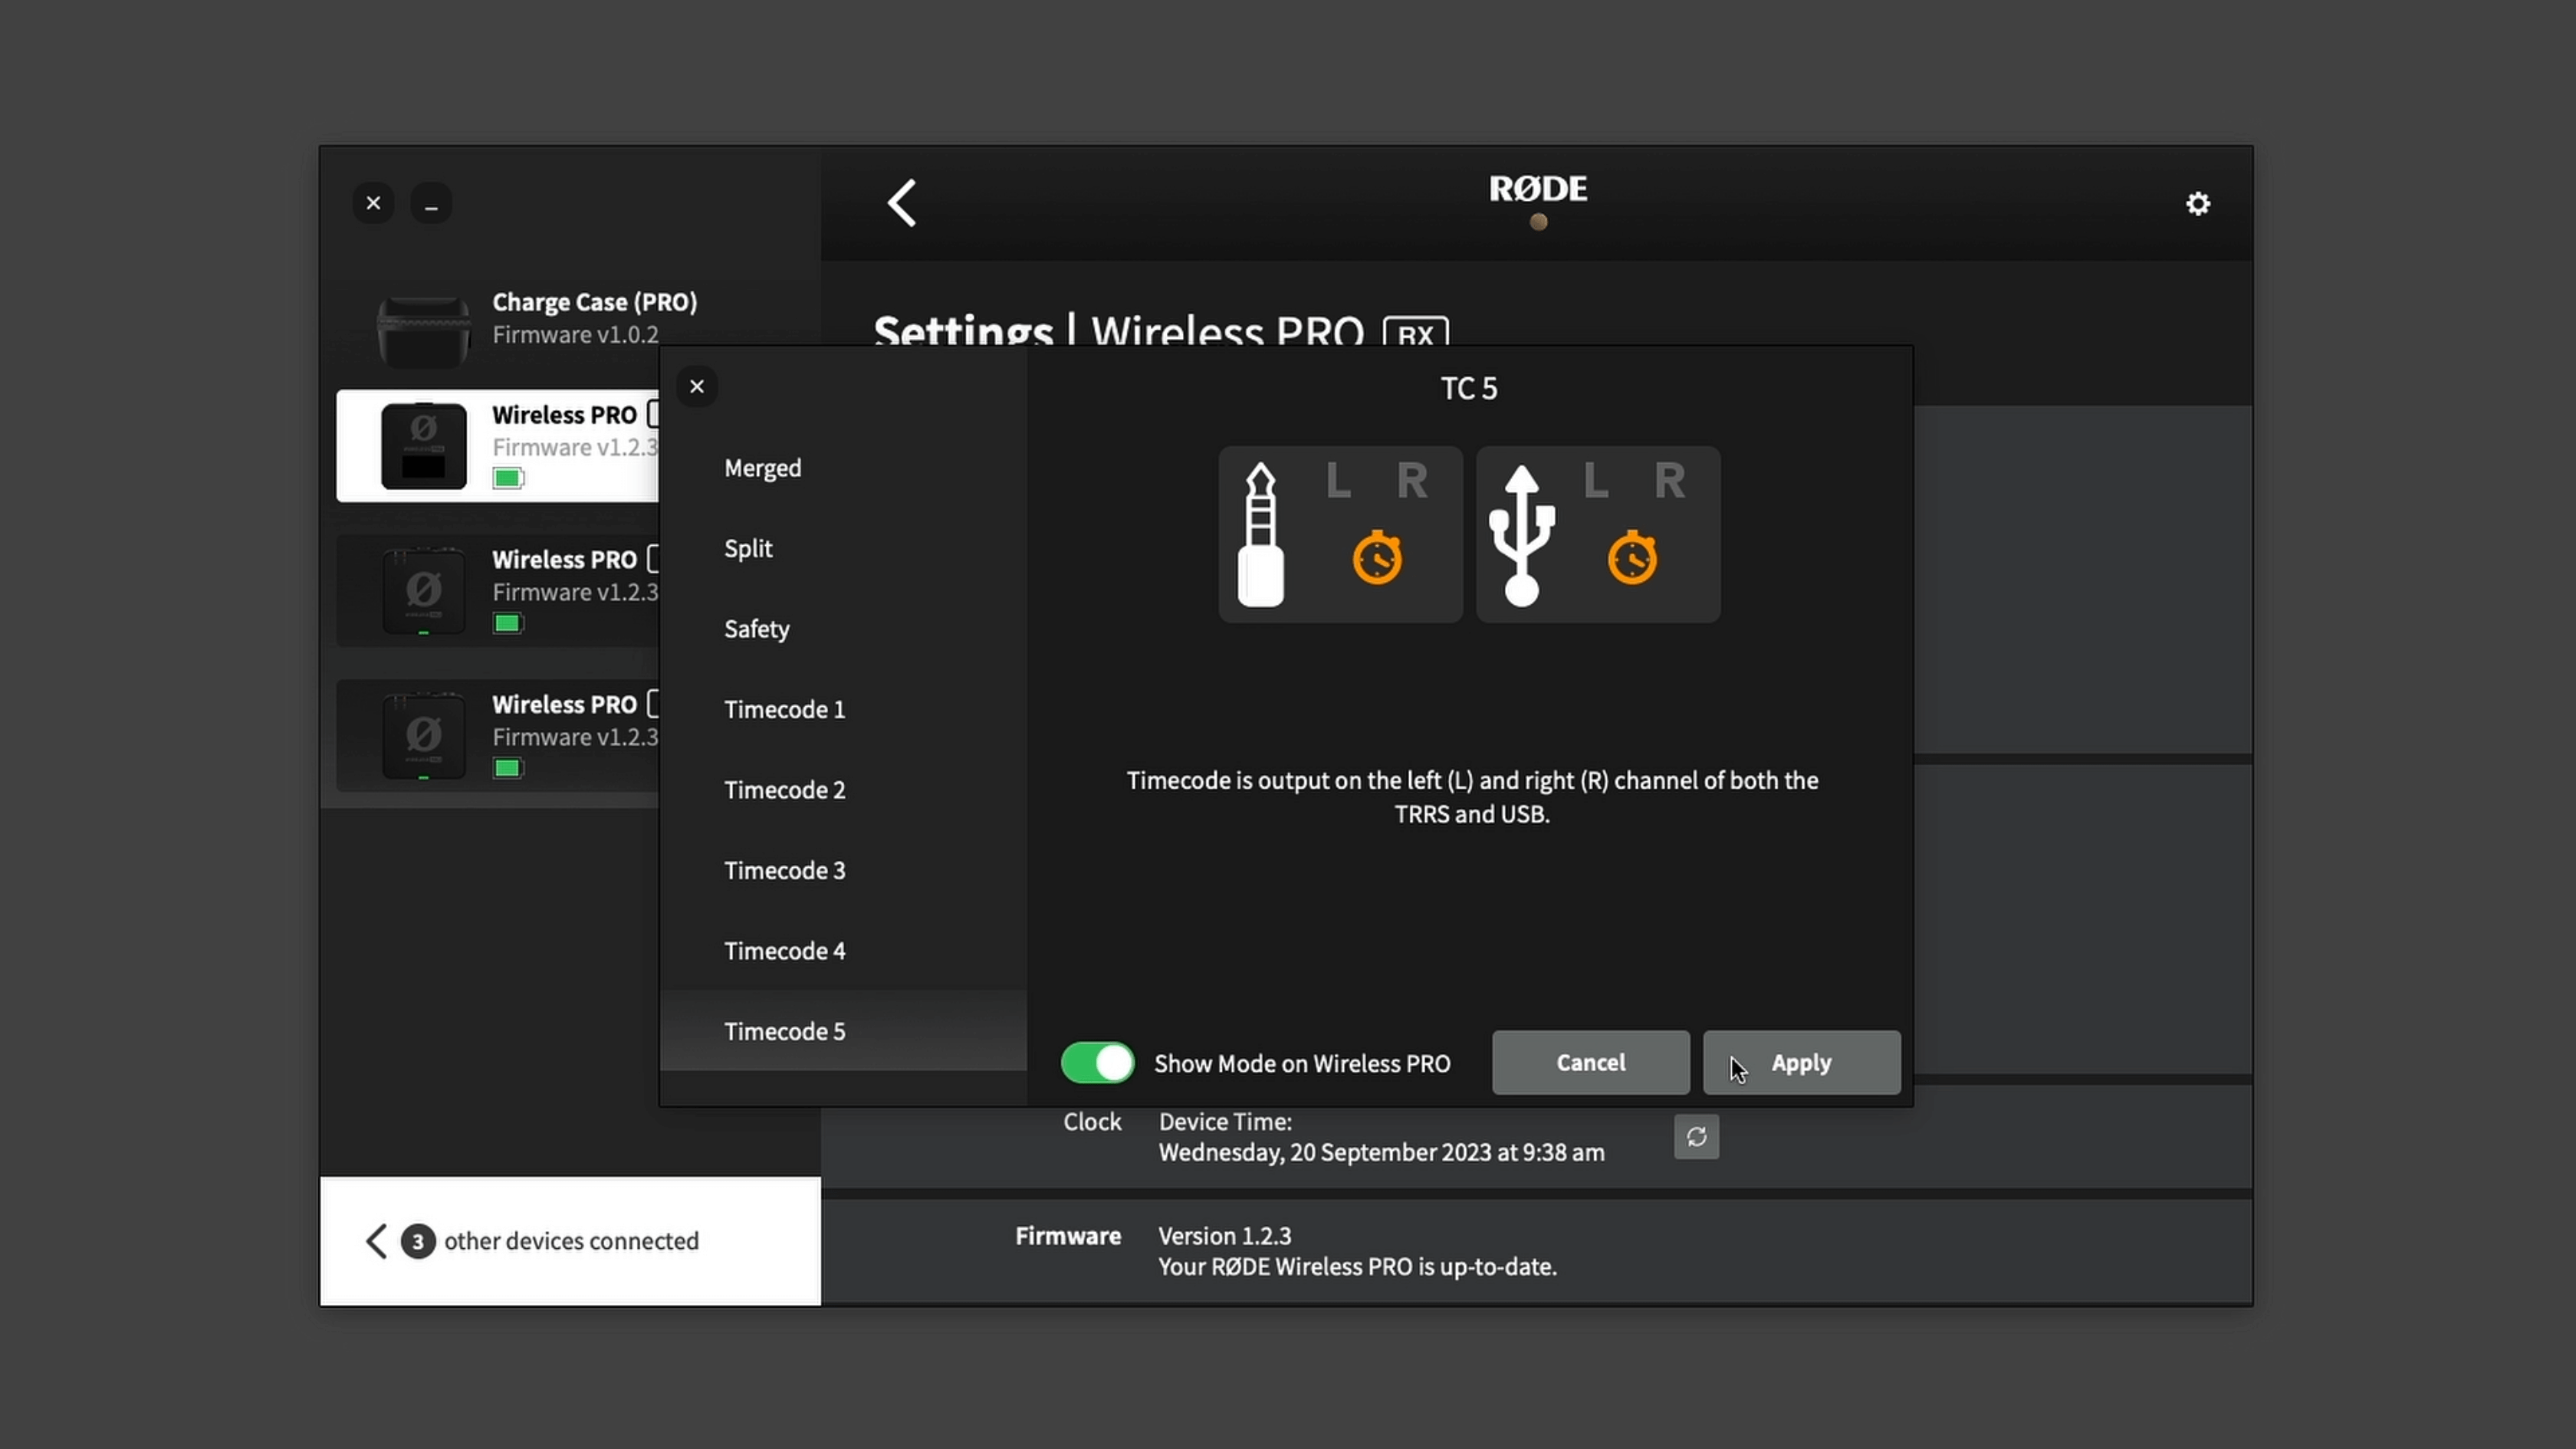
Task: Open the settings gear icon
Action: [x=2197, y=204]
